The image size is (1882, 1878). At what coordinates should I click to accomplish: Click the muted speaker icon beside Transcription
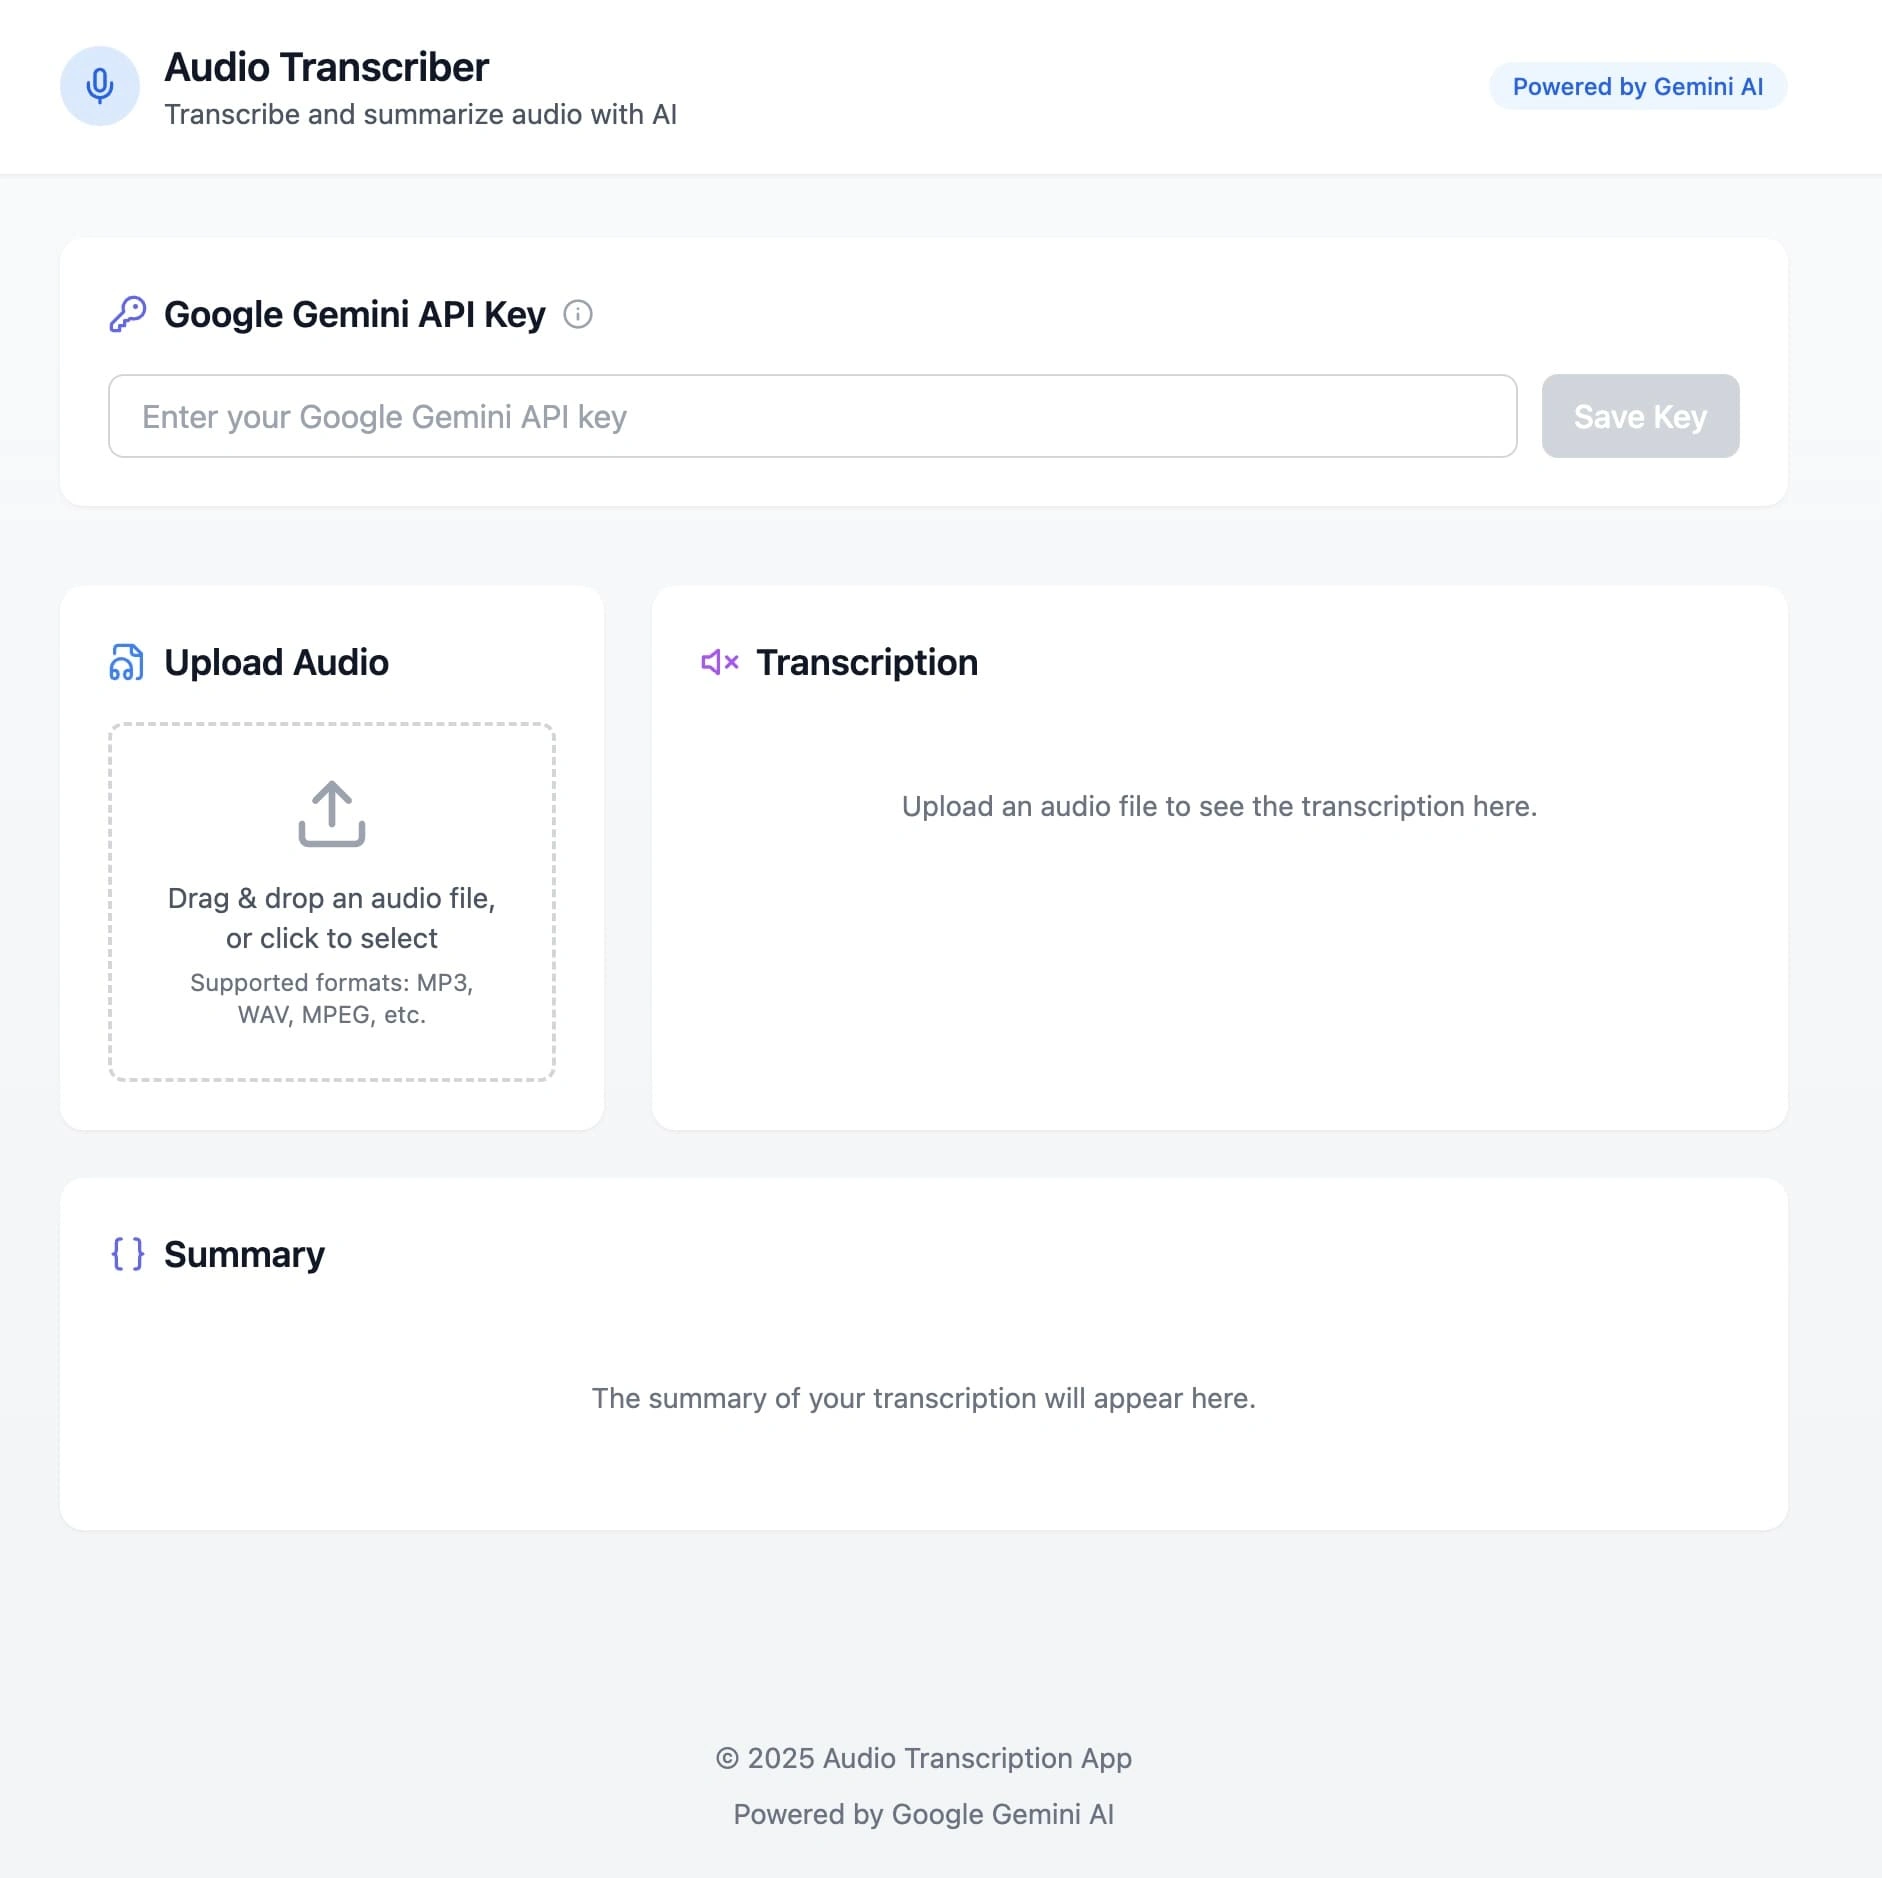pos(720,662)
